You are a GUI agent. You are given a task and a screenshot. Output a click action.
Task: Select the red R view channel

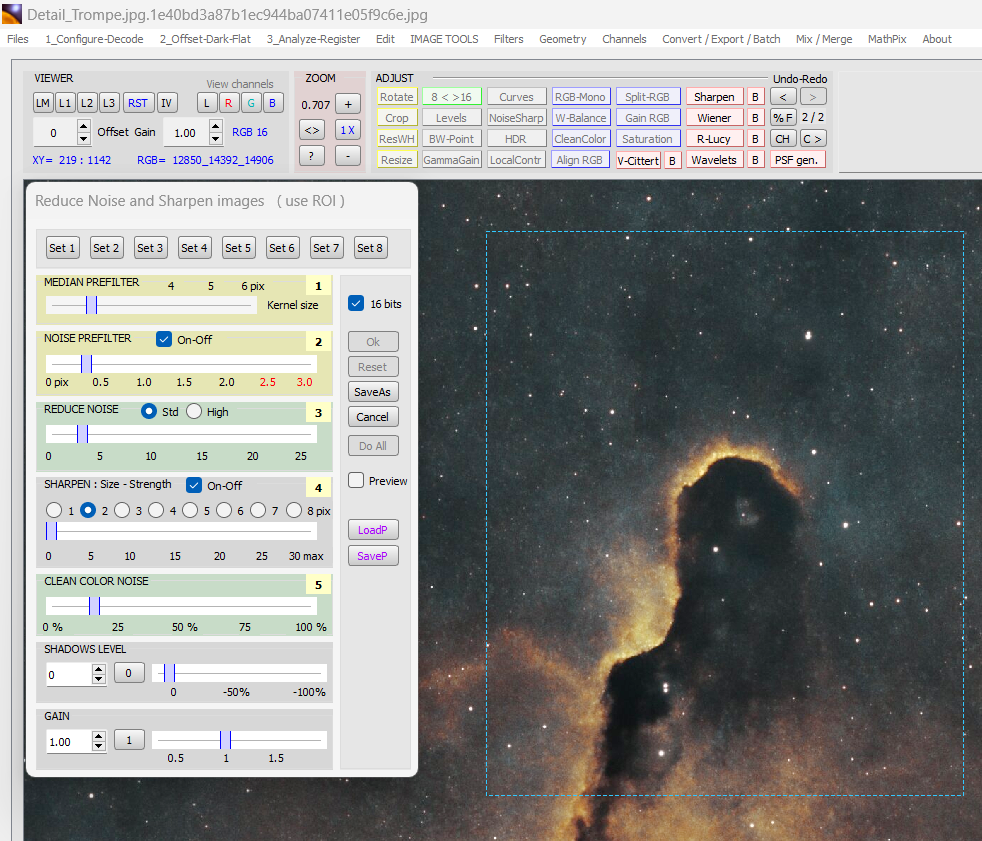coord(228,103)
